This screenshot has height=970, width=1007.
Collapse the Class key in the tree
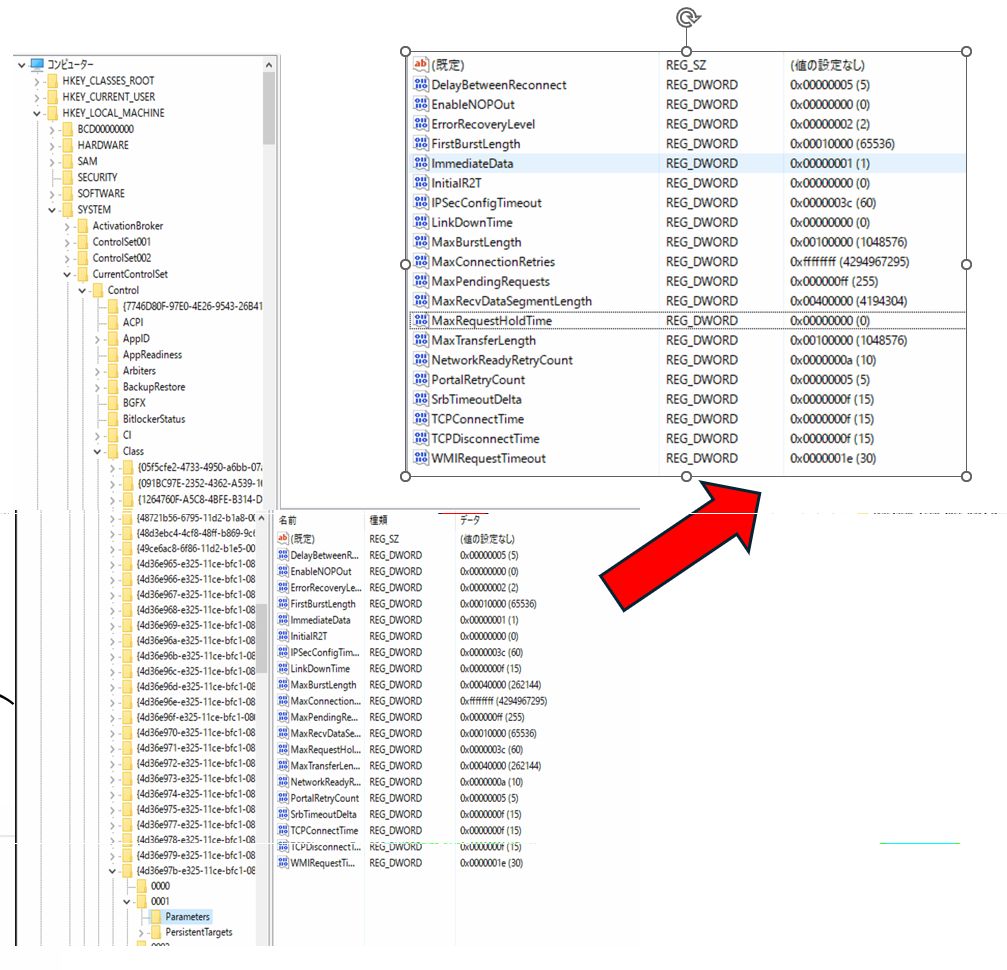point(98,451)
